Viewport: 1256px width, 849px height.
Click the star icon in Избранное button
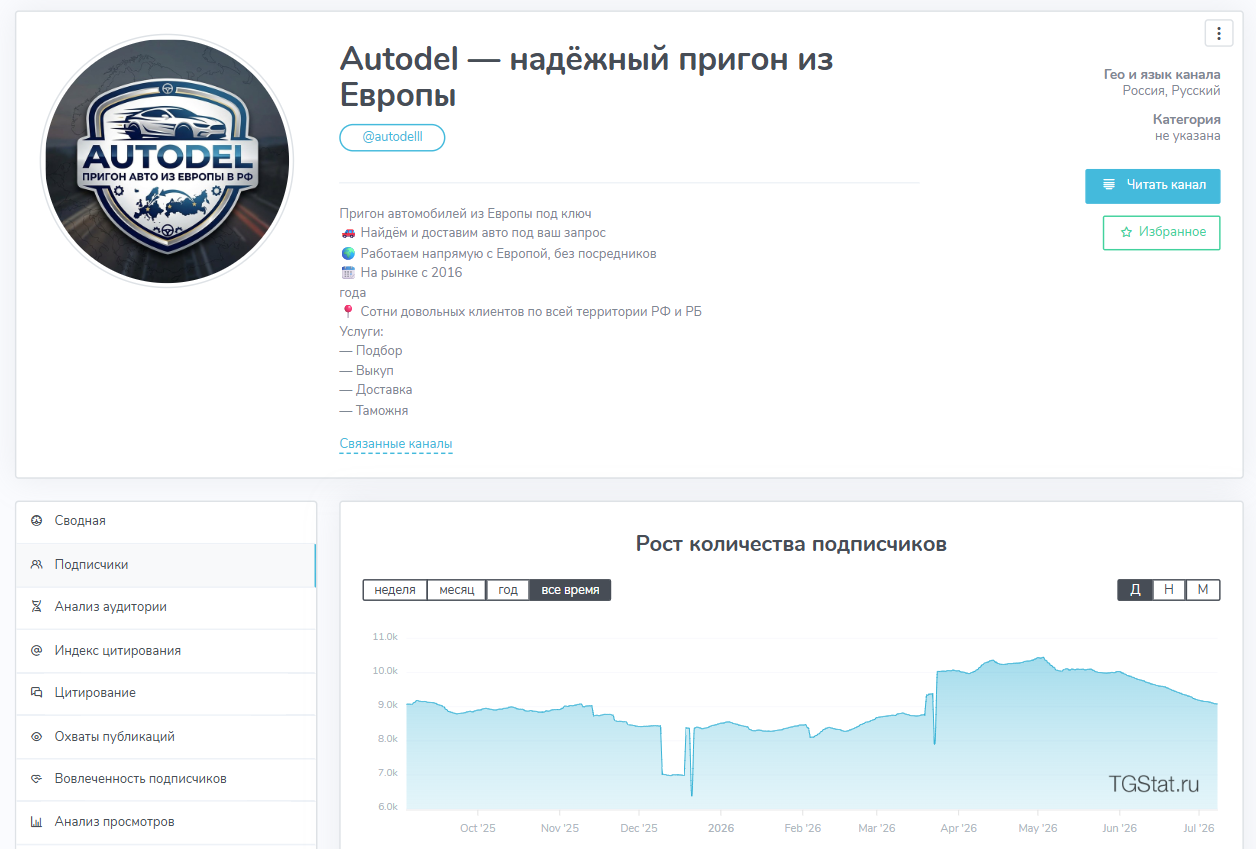pyautogui.click(x=1126, y=232)
